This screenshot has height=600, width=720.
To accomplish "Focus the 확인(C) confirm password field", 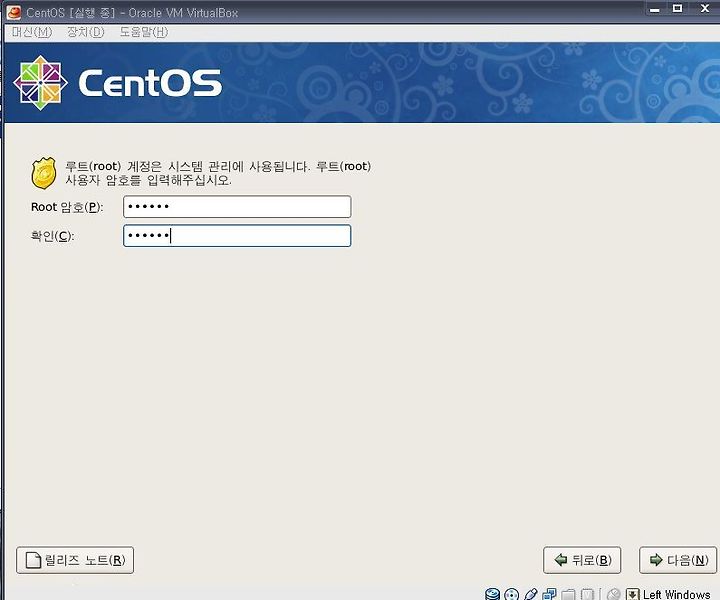I will [x=237, y=236].
